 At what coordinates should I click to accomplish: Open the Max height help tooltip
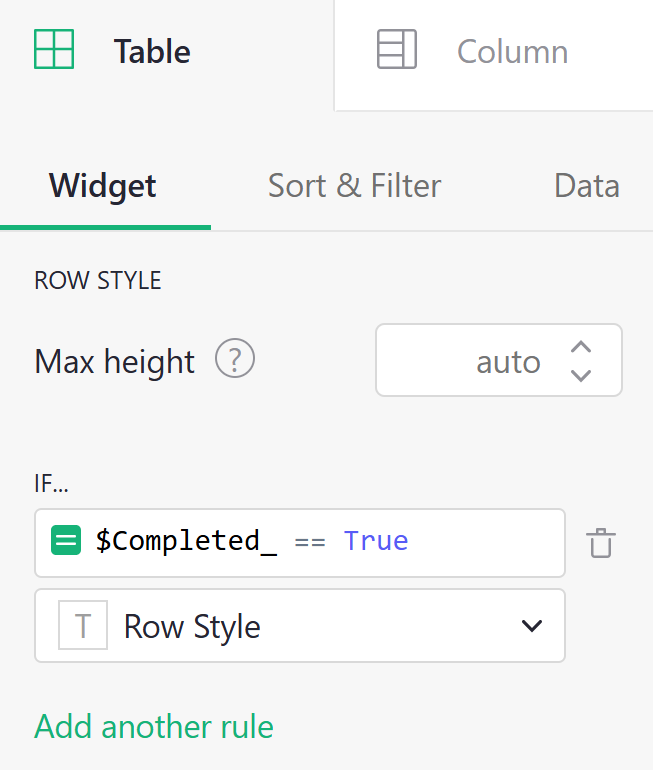tap(236, 358)
